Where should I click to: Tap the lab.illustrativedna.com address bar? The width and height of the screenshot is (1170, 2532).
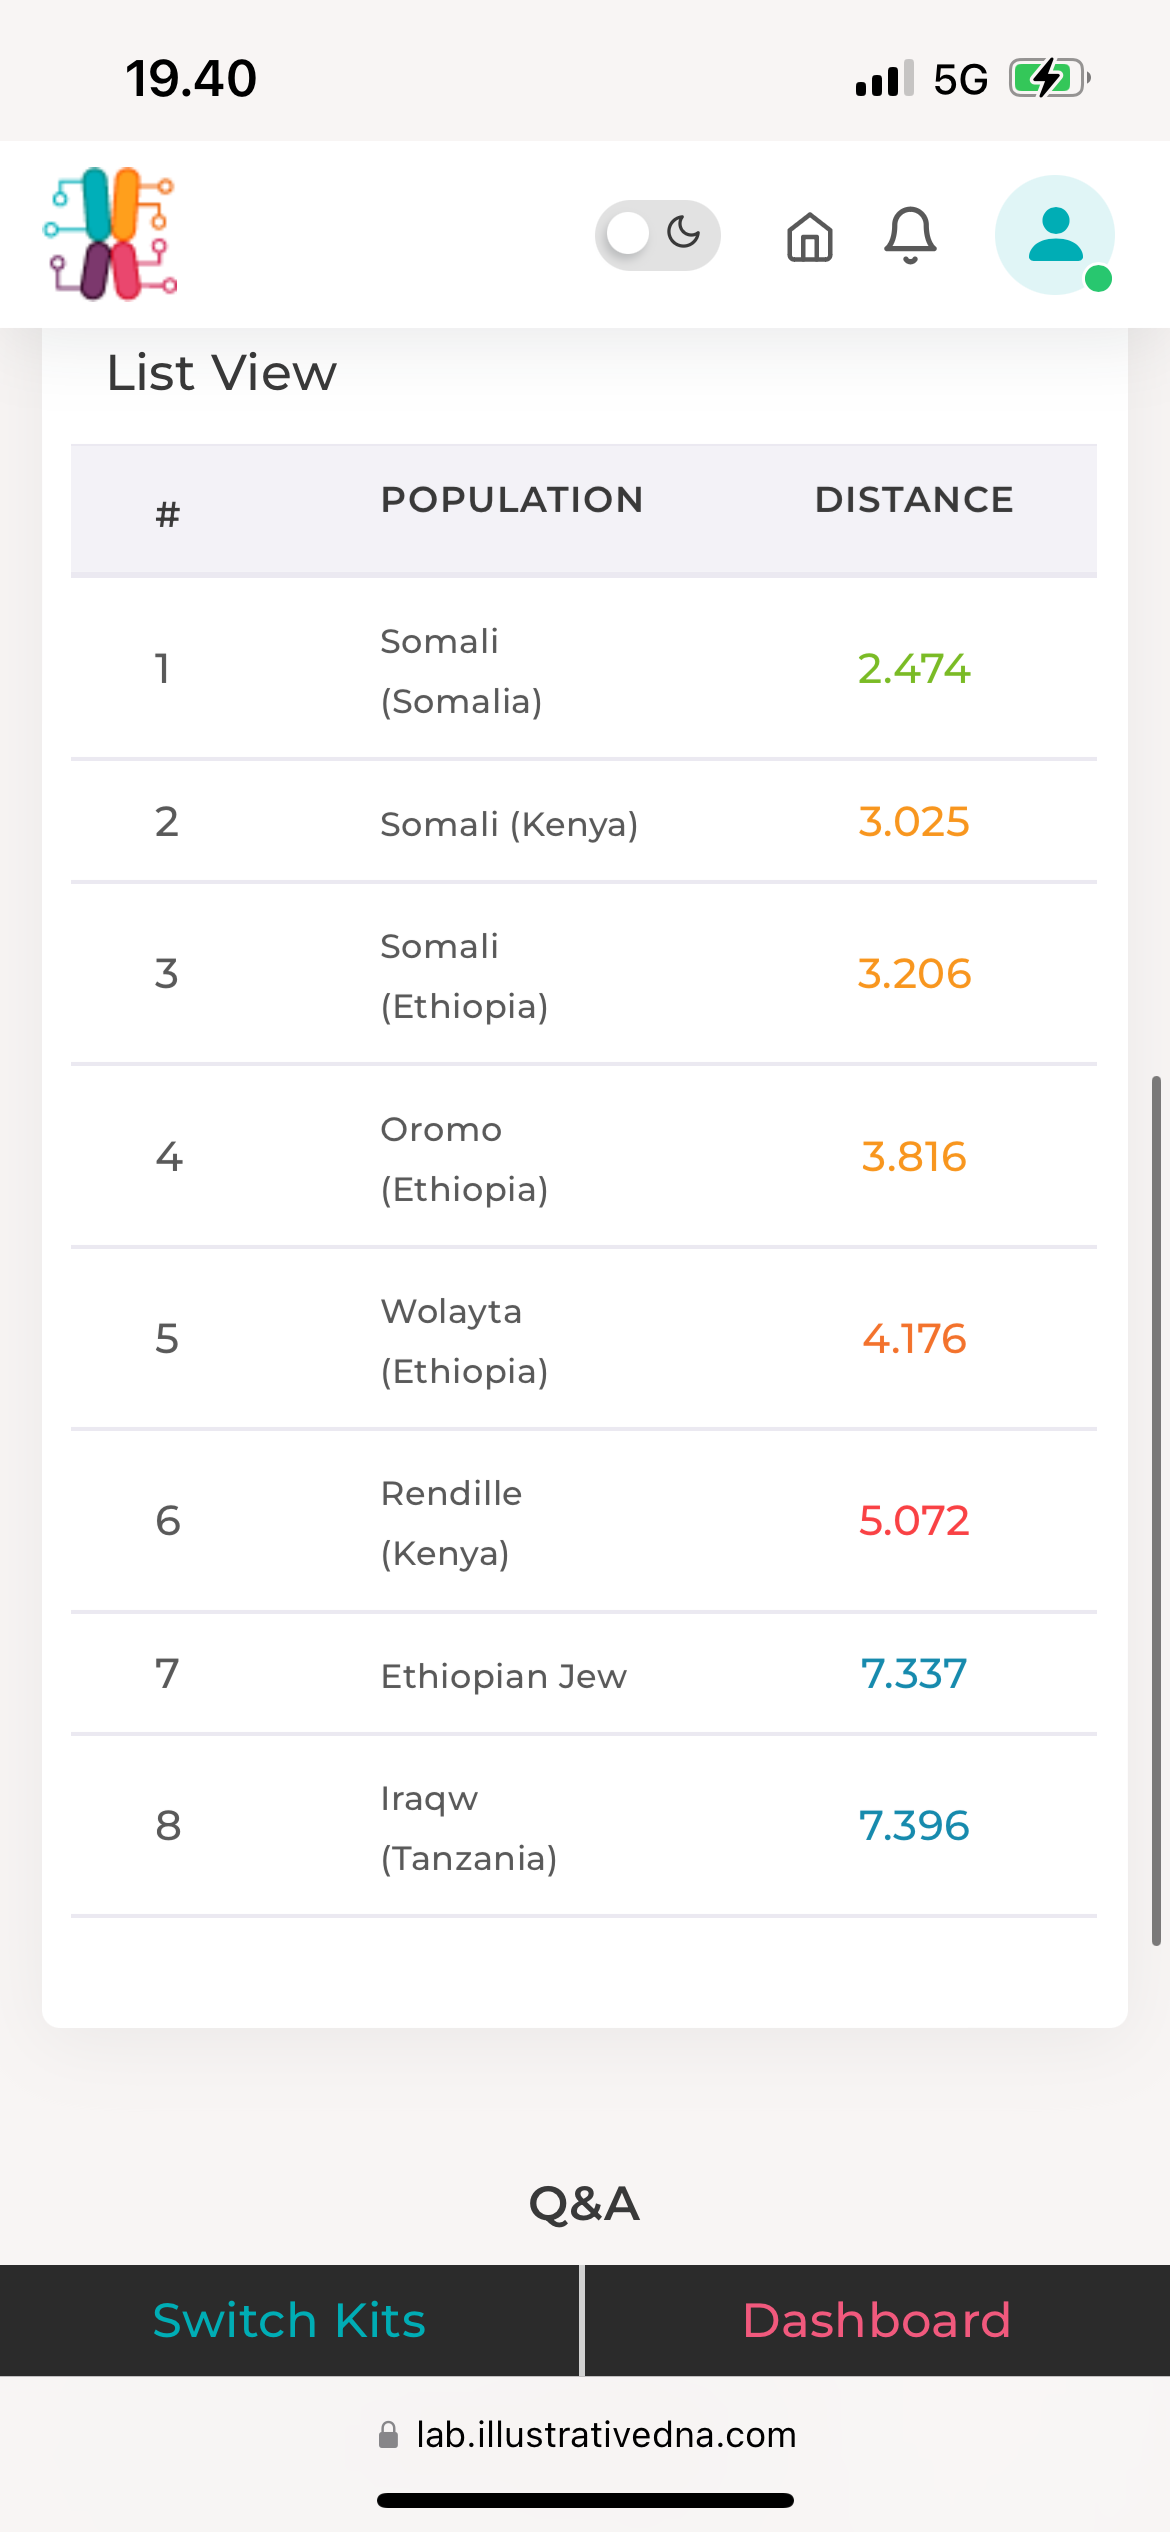606,2434
